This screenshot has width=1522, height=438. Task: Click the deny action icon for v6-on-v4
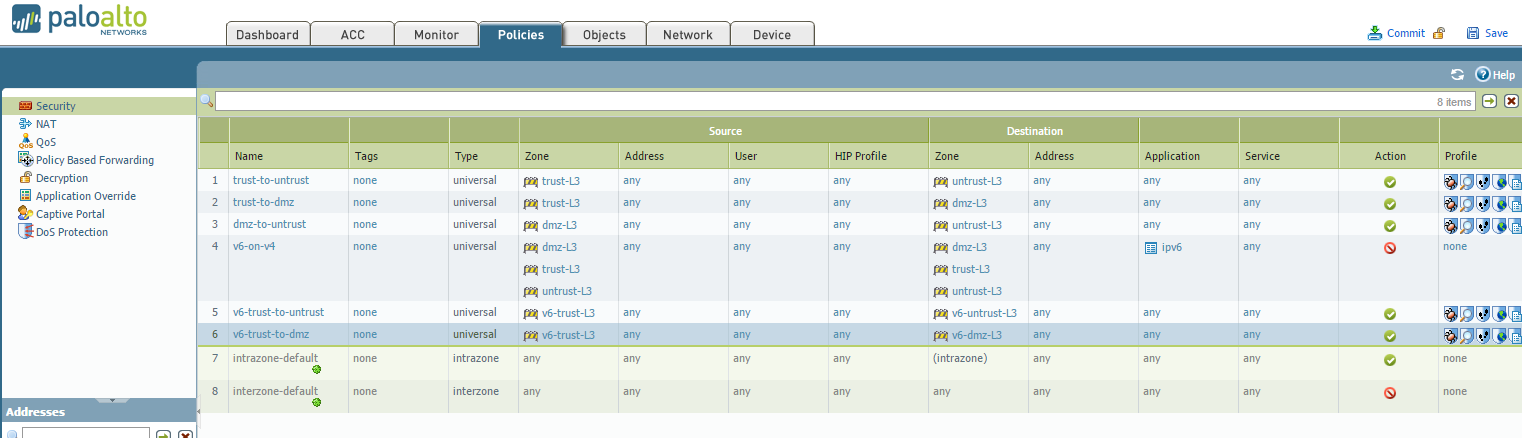[x=1390, y=248]
